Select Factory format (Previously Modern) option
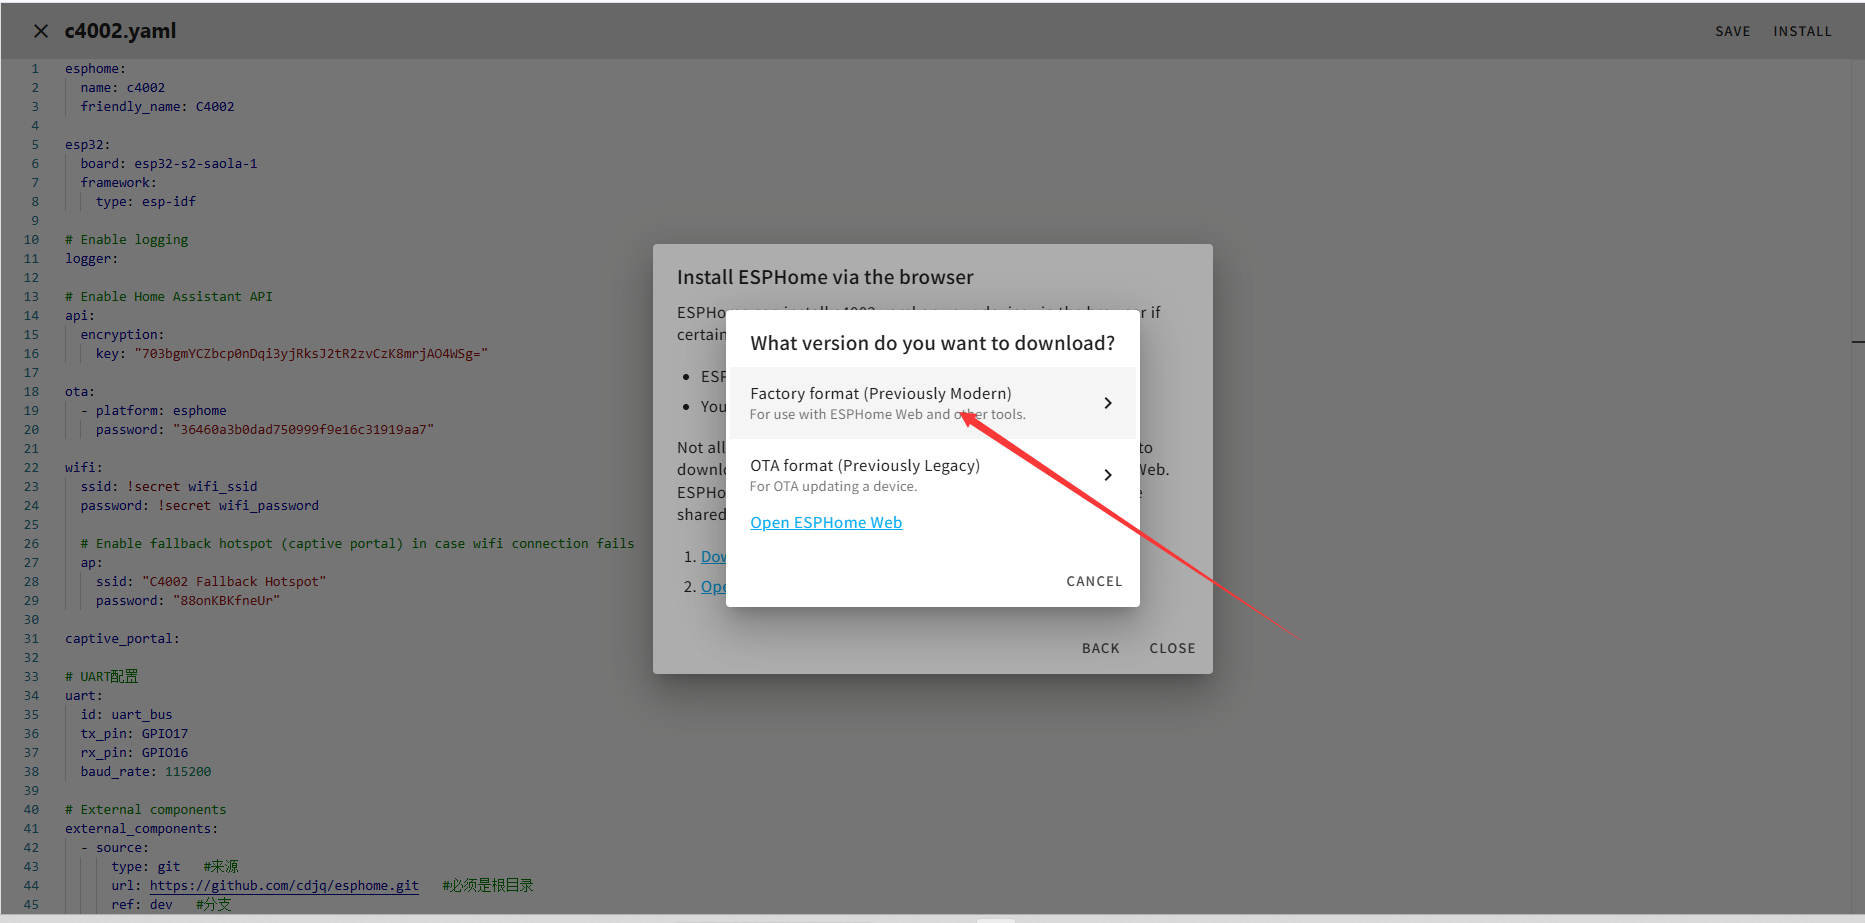The width and height of the screenshot is (1865, 923). pyautogui.click(x=880, y=402)
